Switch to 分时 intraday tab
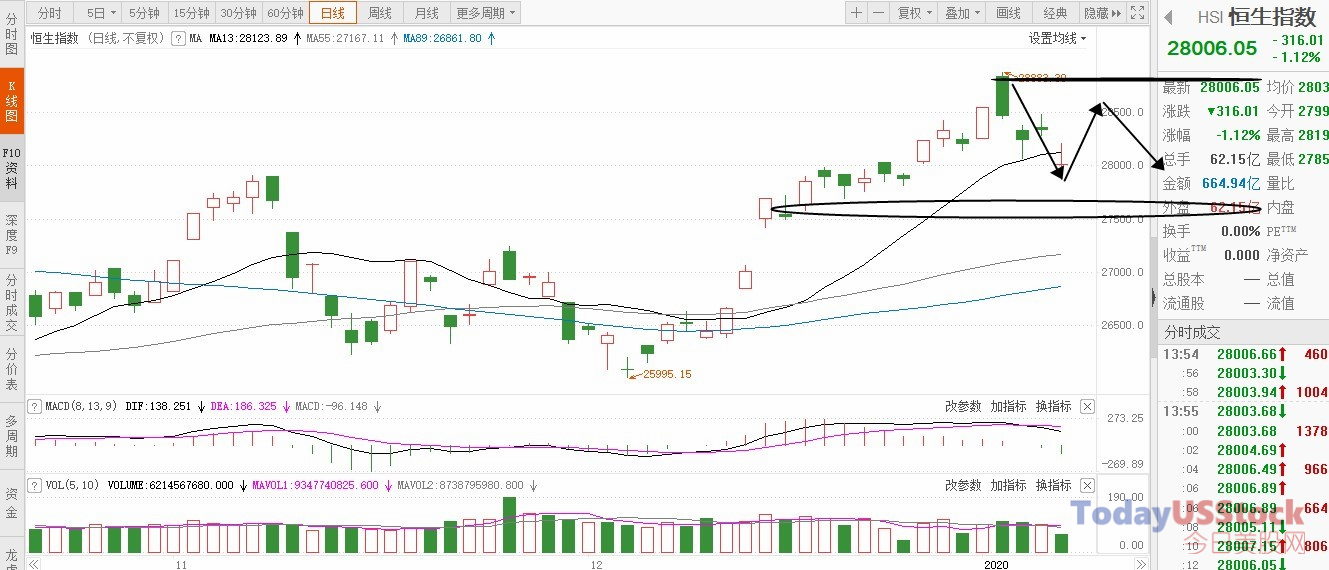Screen dimensions: 1329x570 50,13
